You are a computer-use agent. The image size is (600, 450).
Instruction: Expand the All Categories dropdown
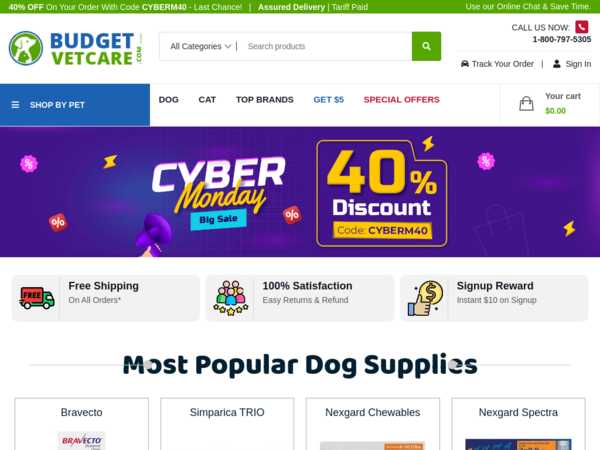(x=201, y=46)
